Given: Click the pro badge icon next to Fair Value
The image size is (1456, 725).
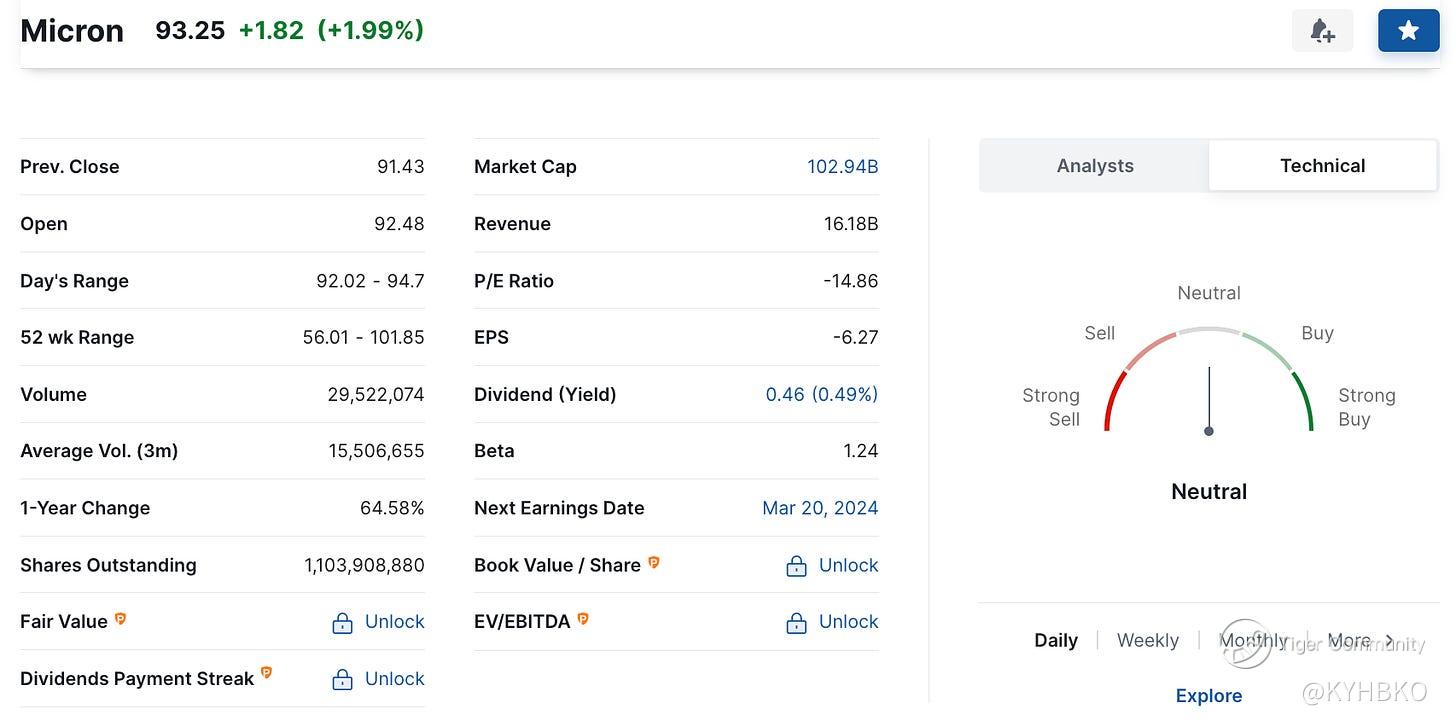Looking at the screenshot, I should (x=120, y=619).
